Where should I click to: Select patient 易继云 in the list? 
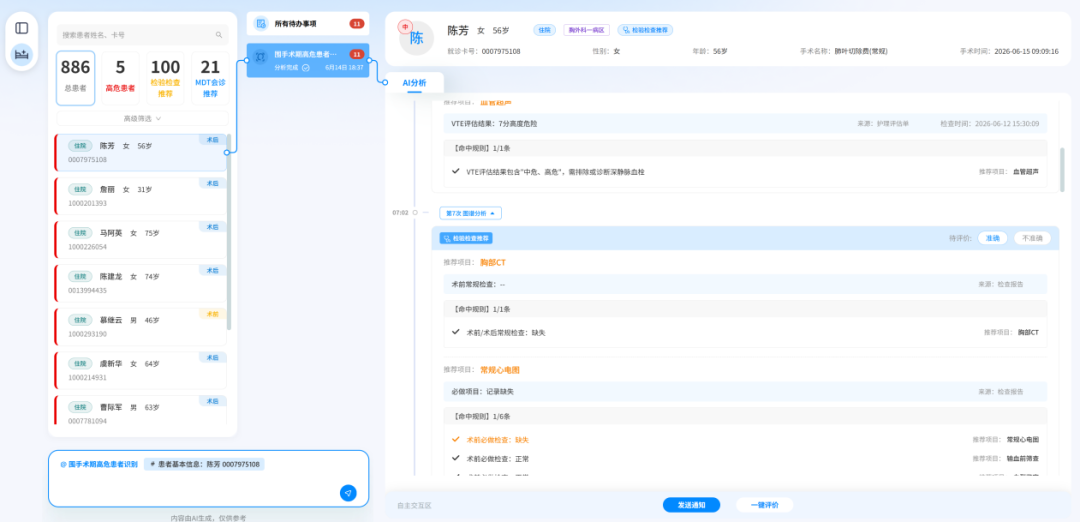tap(141, 326)
